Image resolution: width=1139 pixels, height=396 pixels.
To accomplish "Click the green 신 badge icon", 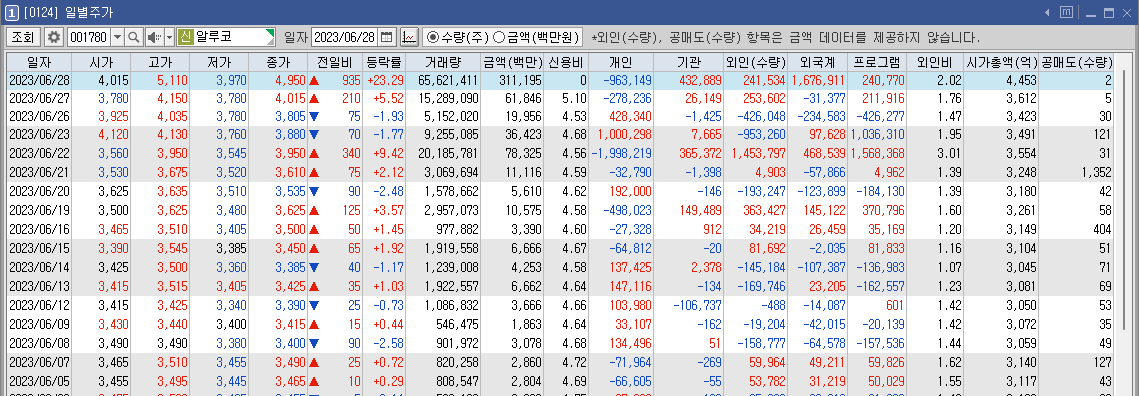I will [185, 37].
